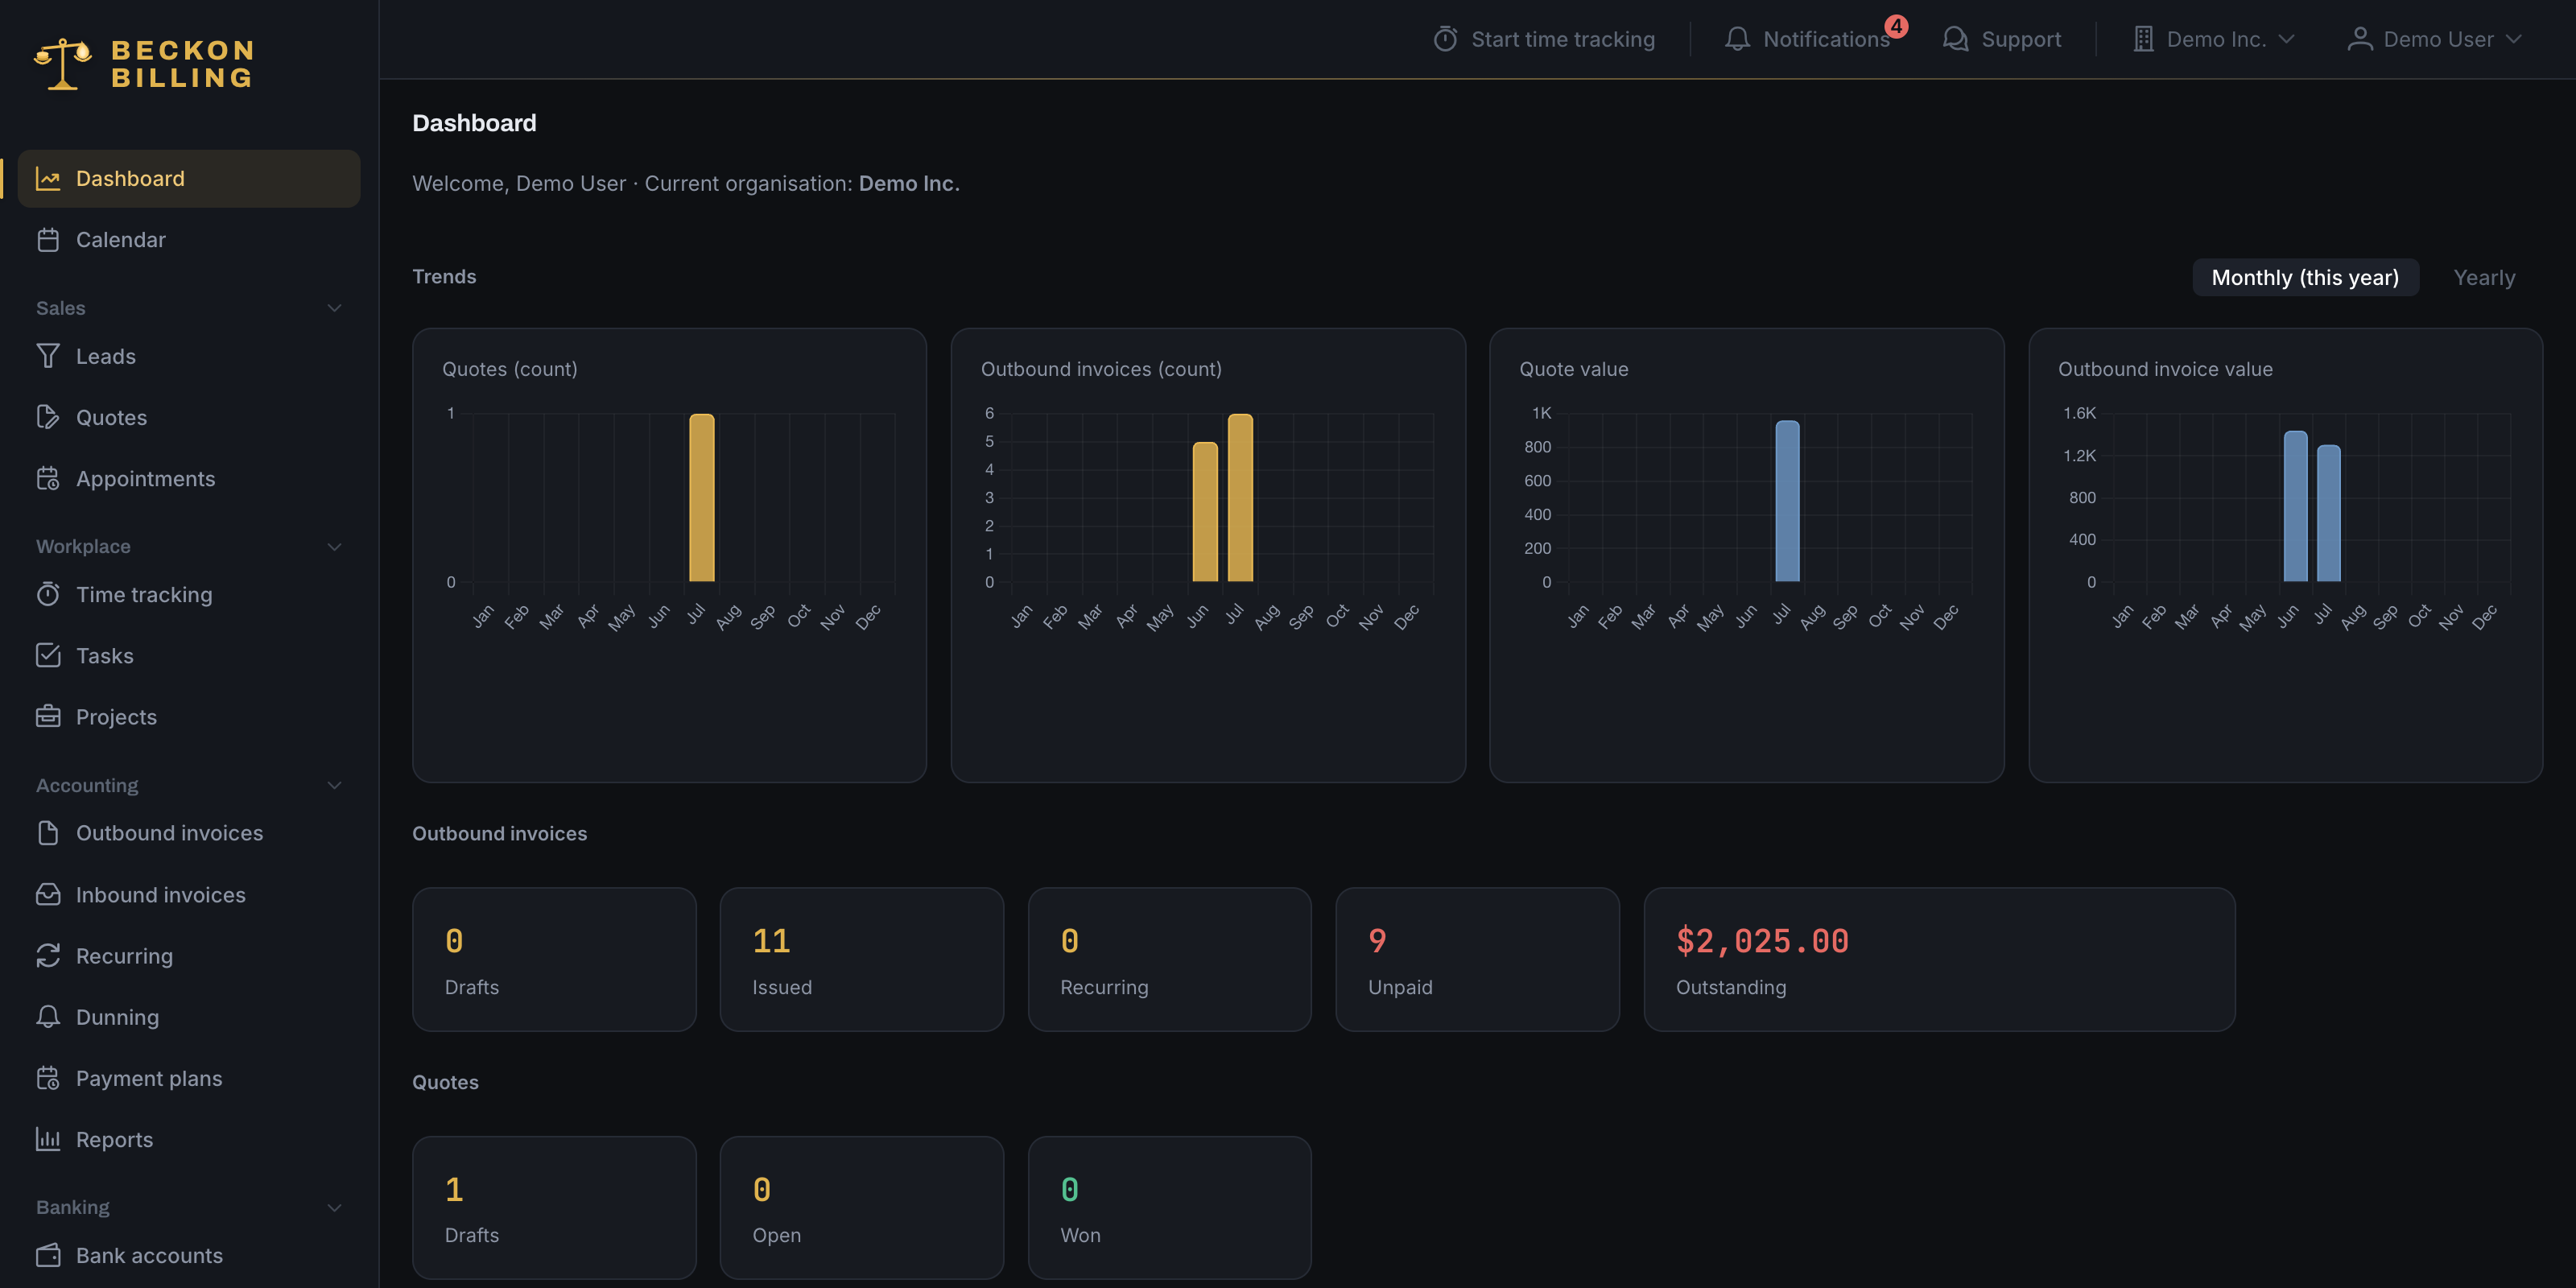
Task: Open the Dashboard chart icon in sidebar
Action: tap(48, 179)
